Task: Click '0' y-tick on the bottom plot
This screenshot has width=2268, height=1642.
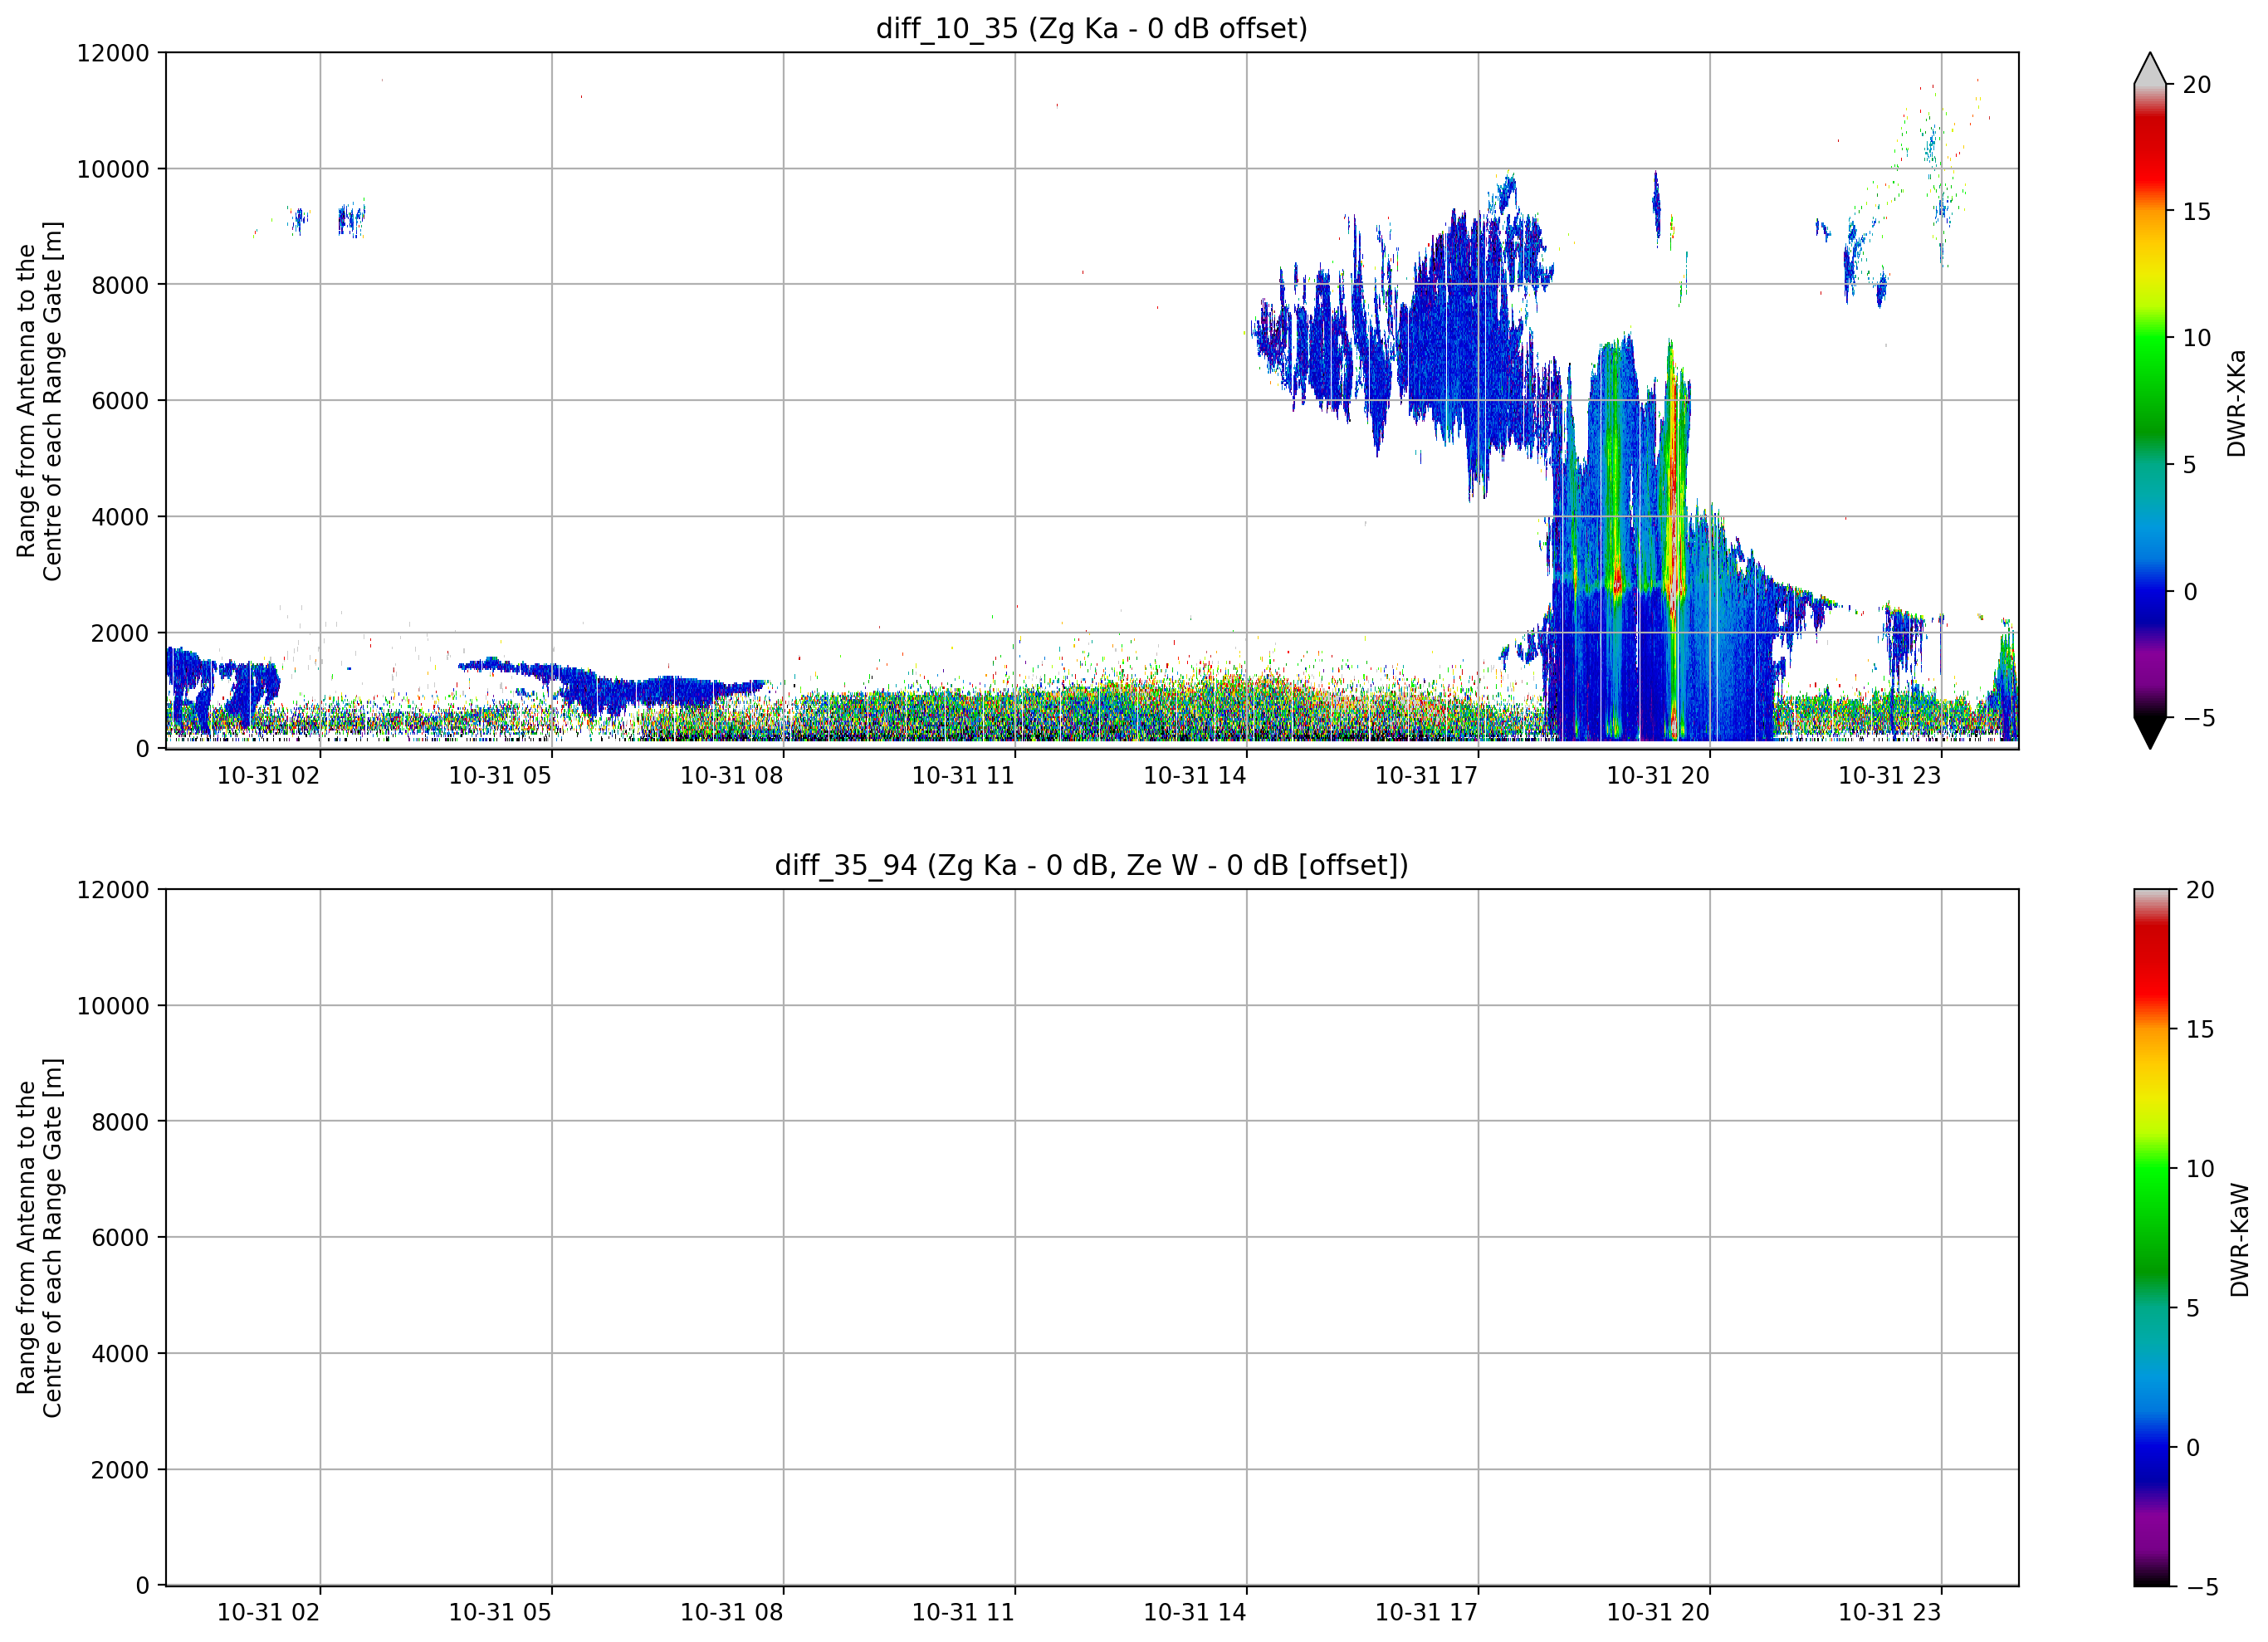Action: pyautogui.click(x=142, y=1586)
